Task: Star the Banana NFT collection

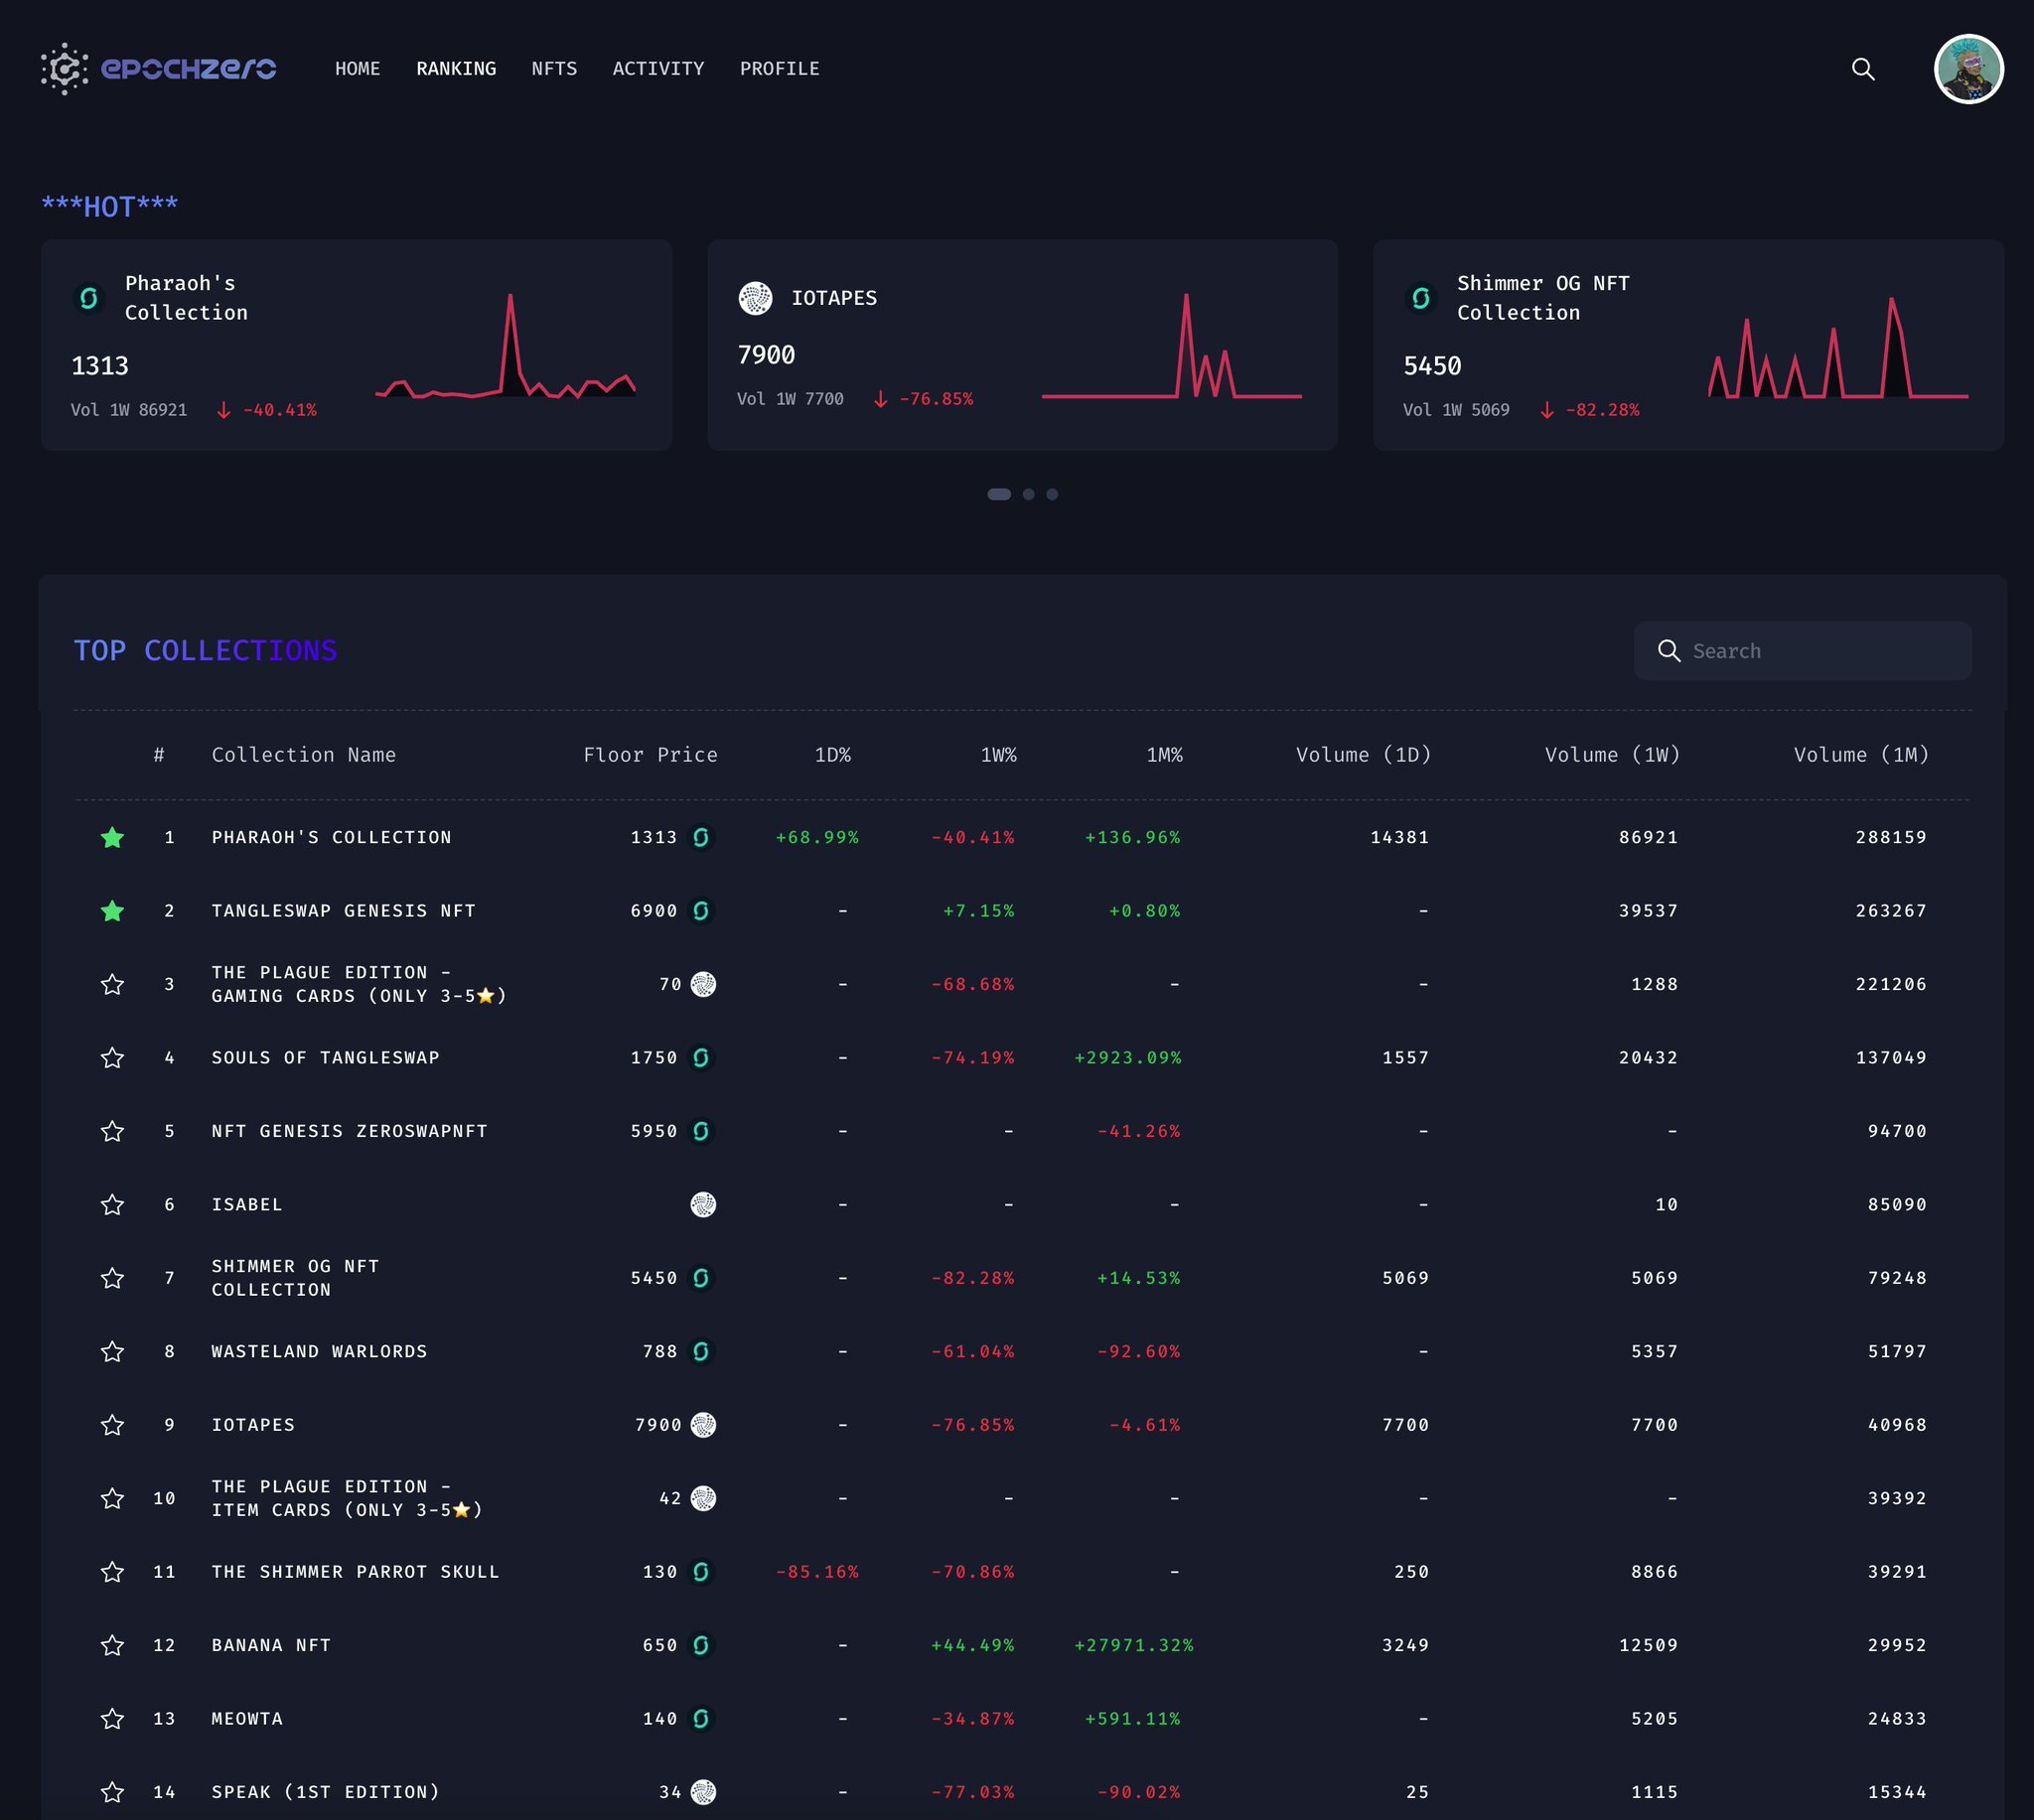Action: tap(112, 1645)
